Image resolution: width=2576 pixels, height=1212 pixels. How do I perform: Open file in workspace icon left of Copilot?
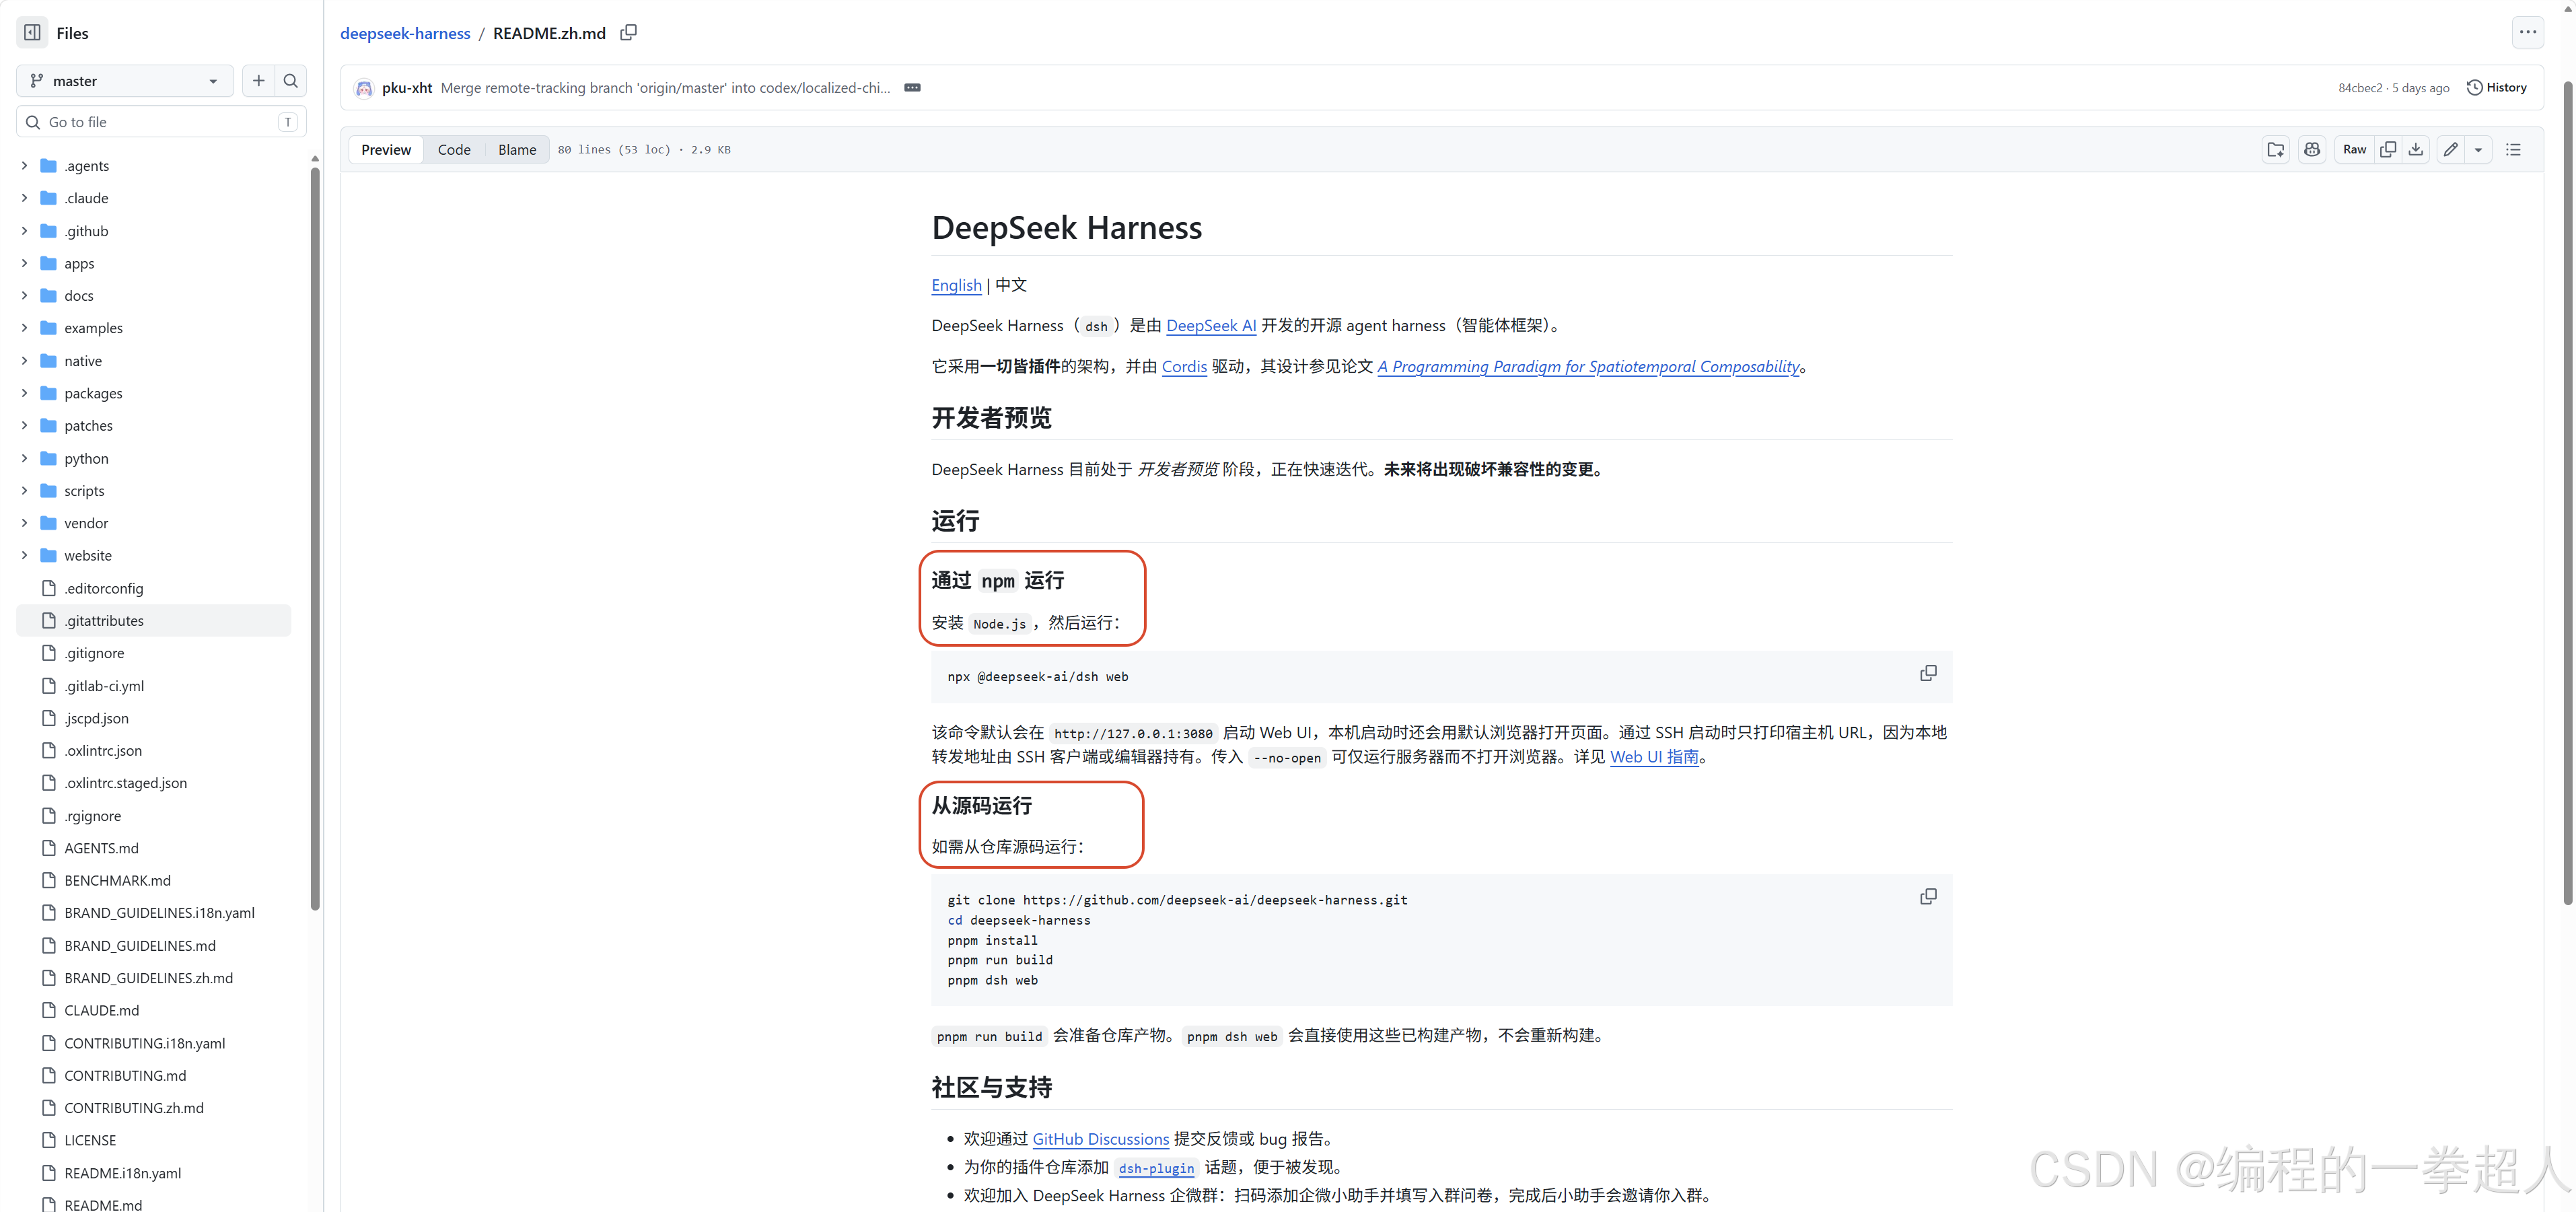2276,150
